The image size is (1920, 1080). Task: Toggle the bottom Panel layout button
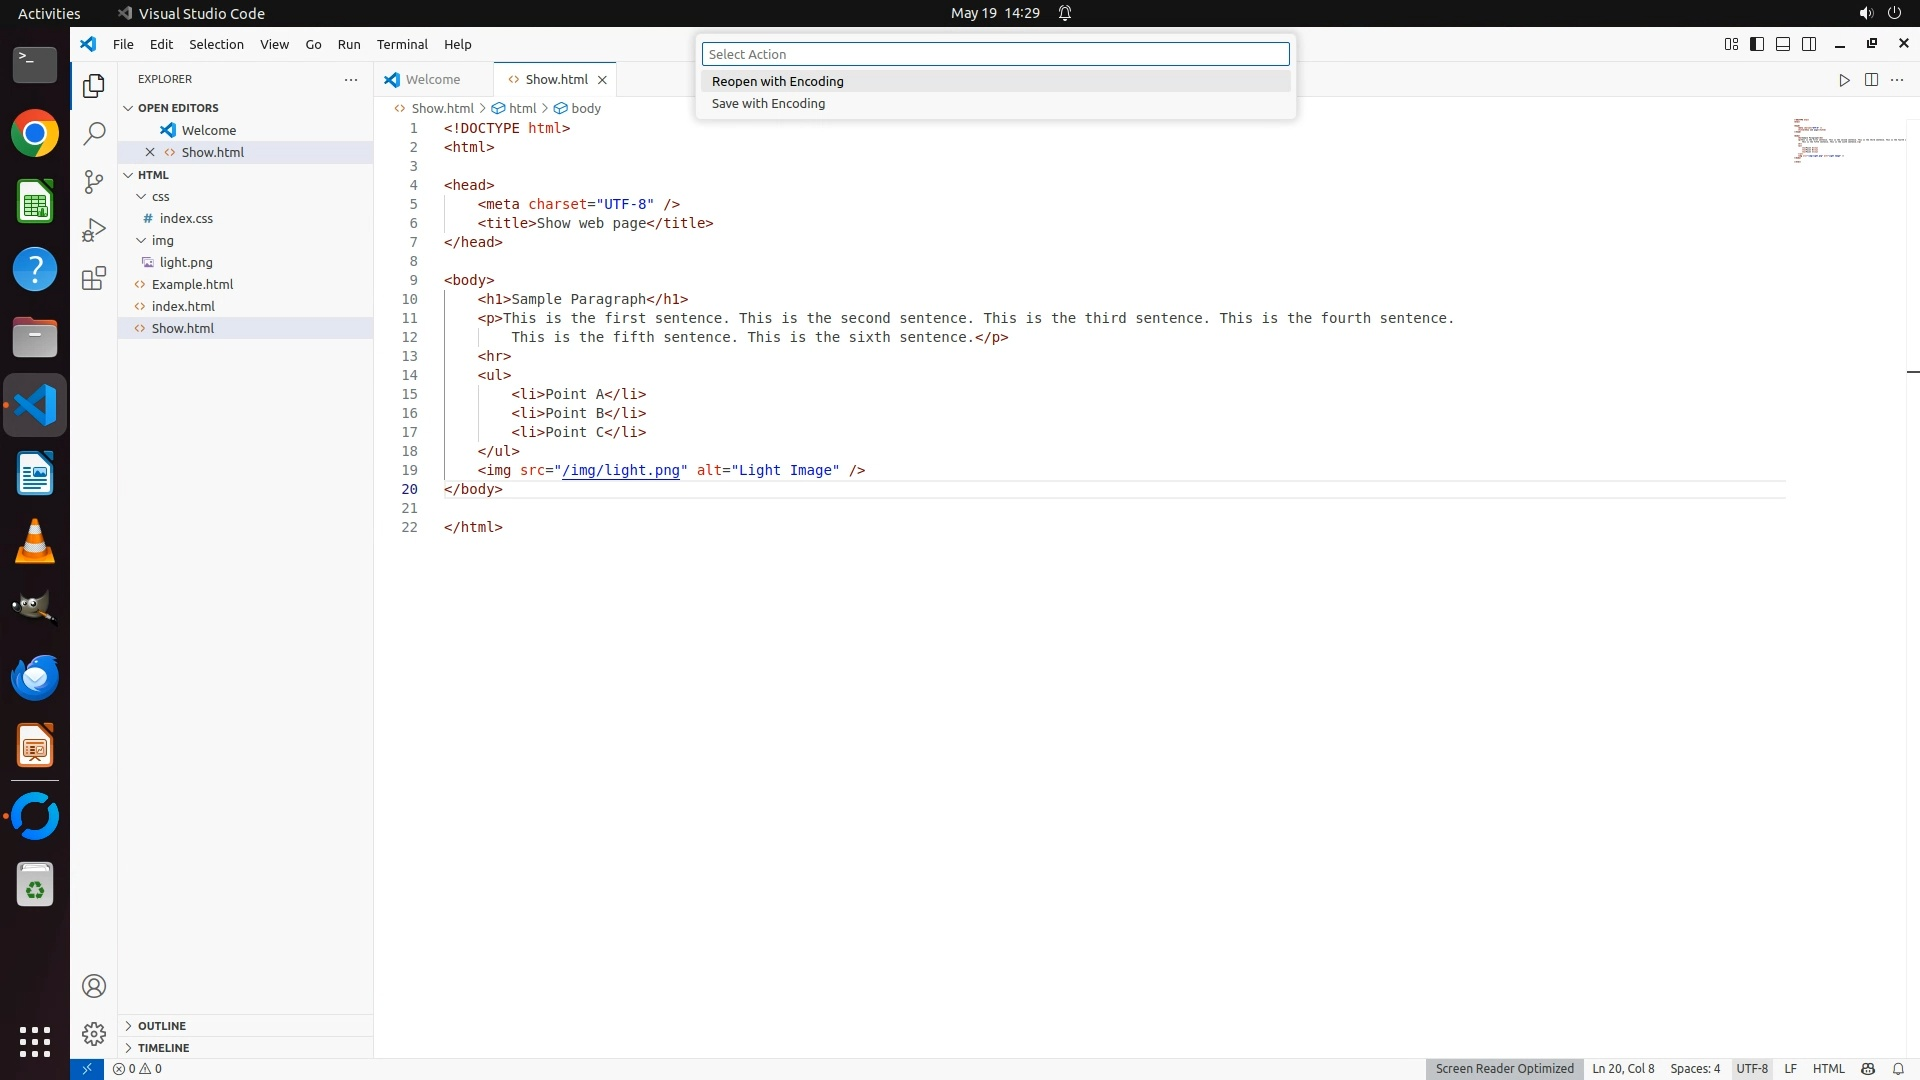1783,44
